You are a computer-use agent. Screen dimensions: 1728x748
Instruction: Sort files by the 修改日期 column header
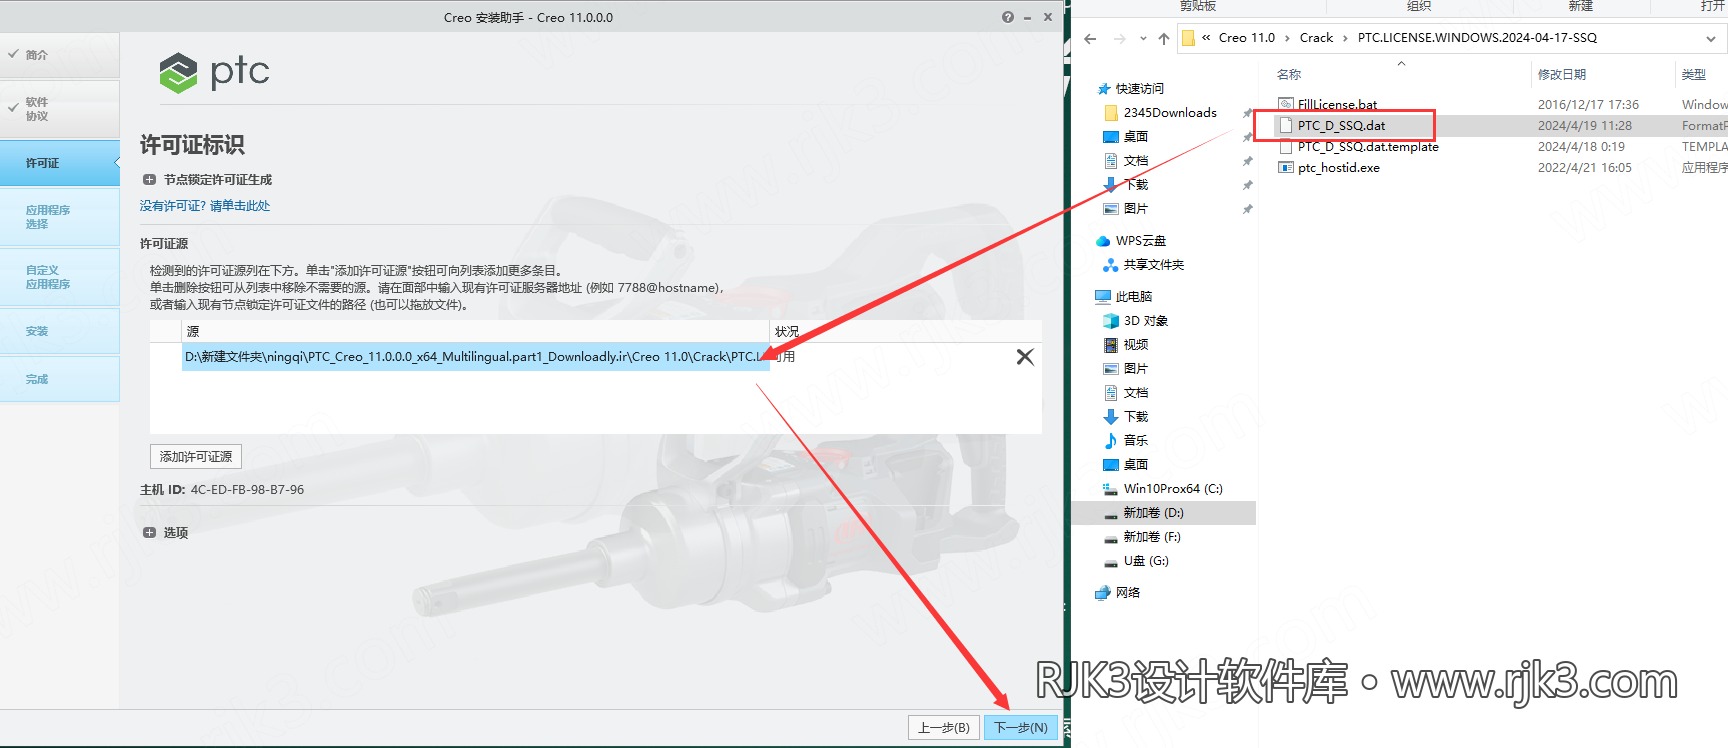pos(1562,75)
